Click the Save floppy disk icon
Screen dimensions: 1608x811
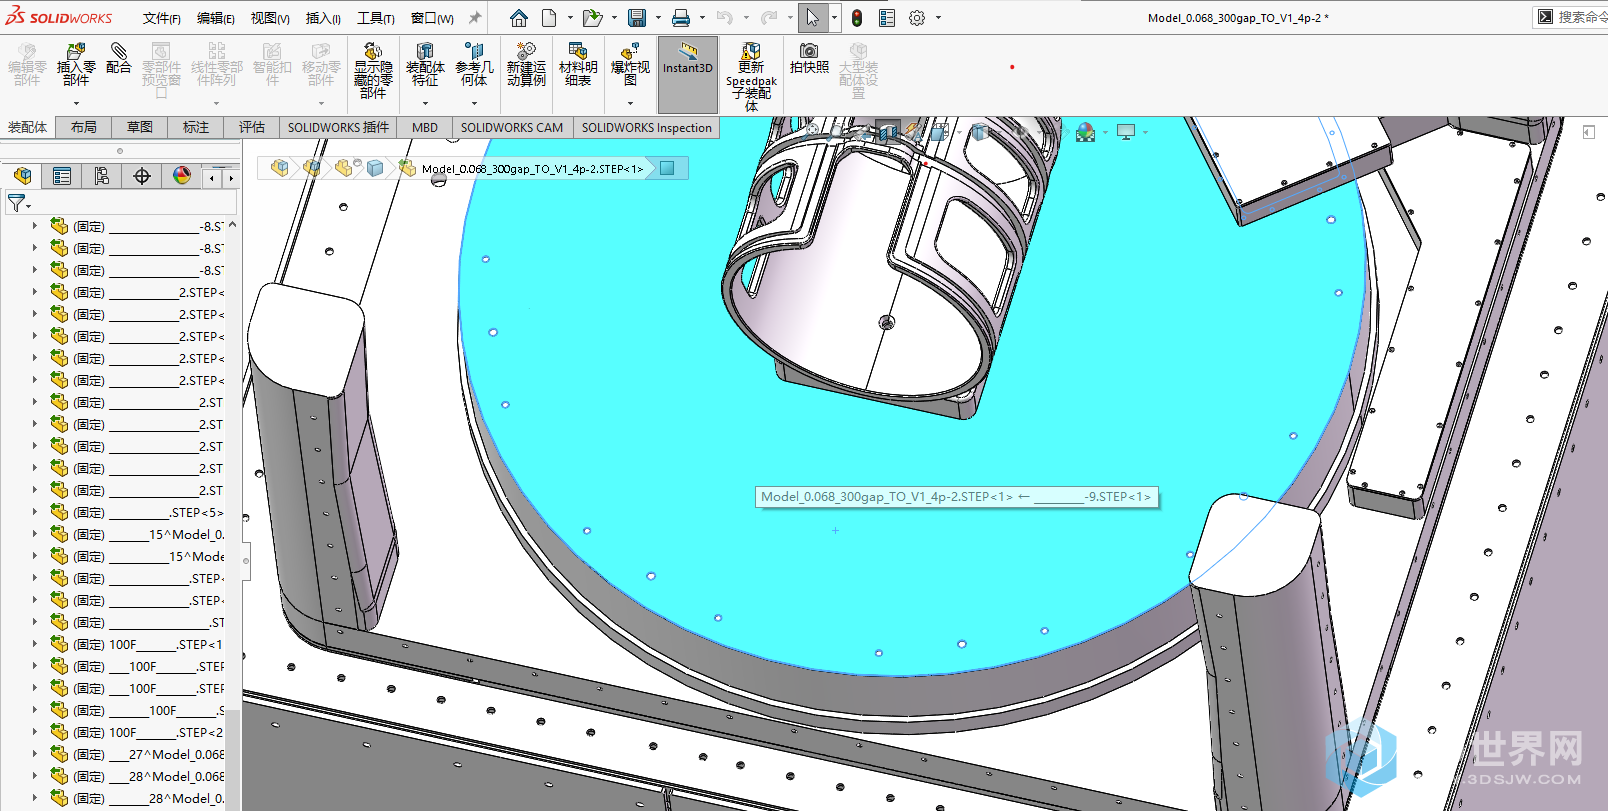coord(637,18)
